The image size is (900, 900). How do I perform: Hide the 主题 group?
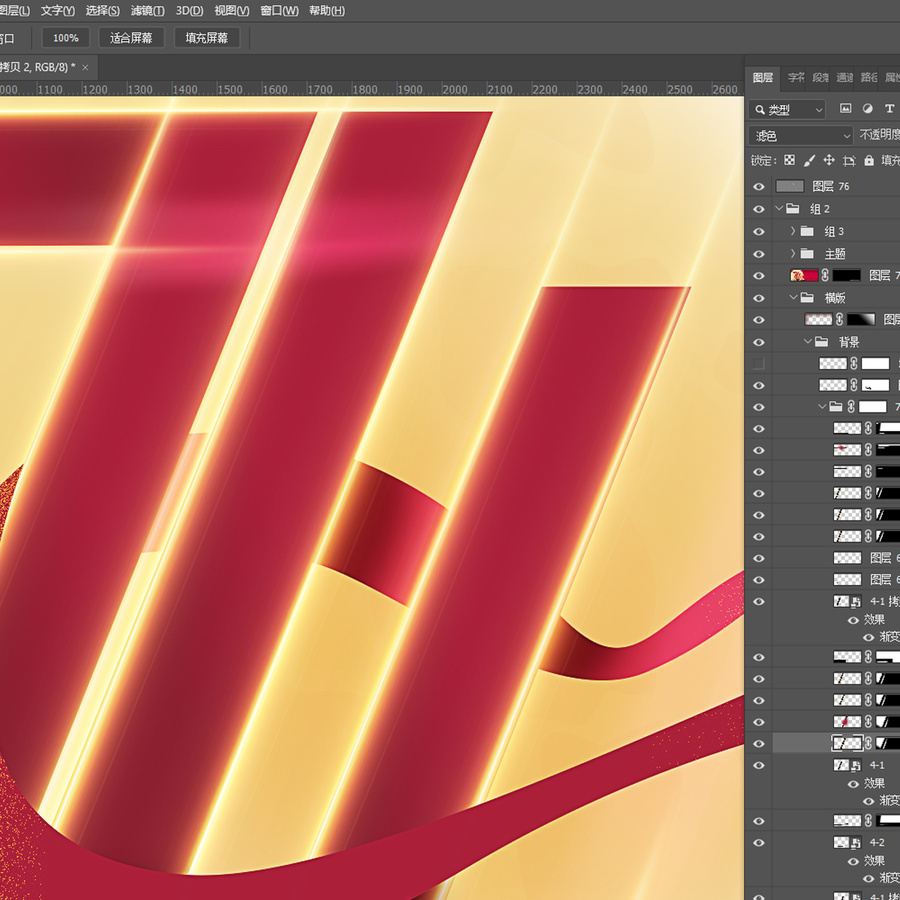[759, 254]
